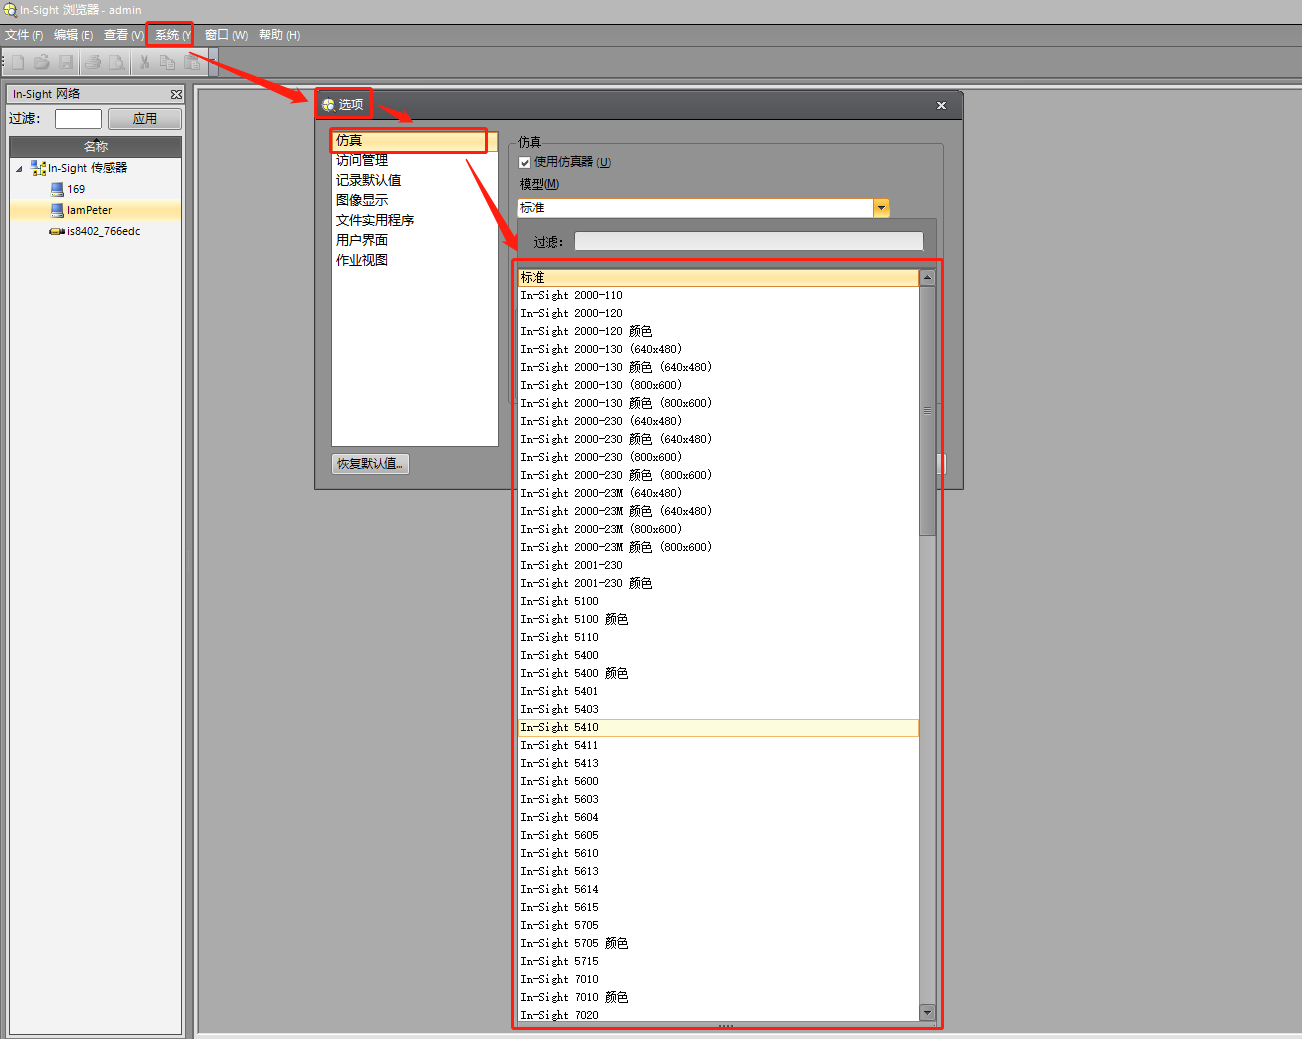Image resolution: width=1302 pixels, height=1039 pixels.
Task: Select In-Sight 2000-23M (640x480) model
Action: click(x=718, y=494)
